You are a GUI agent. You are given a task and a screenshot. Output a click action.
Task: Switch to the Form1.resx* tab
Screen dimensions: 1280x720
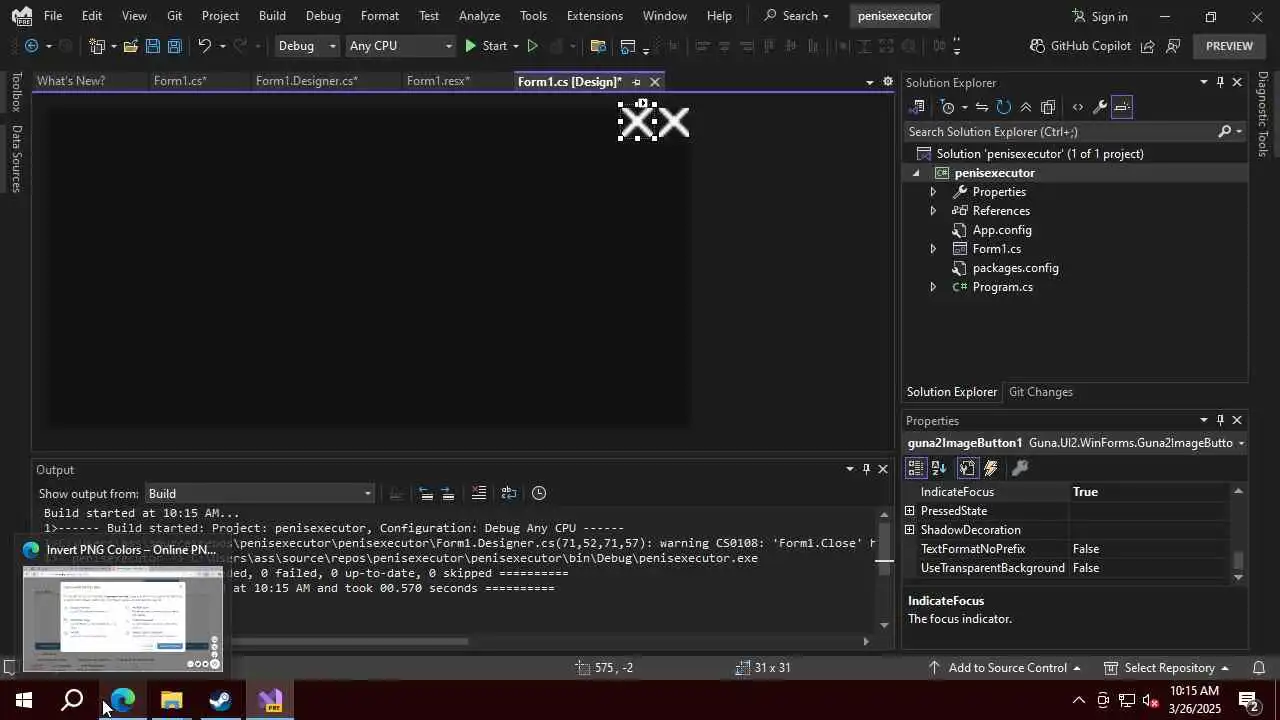tap(438, 81)
